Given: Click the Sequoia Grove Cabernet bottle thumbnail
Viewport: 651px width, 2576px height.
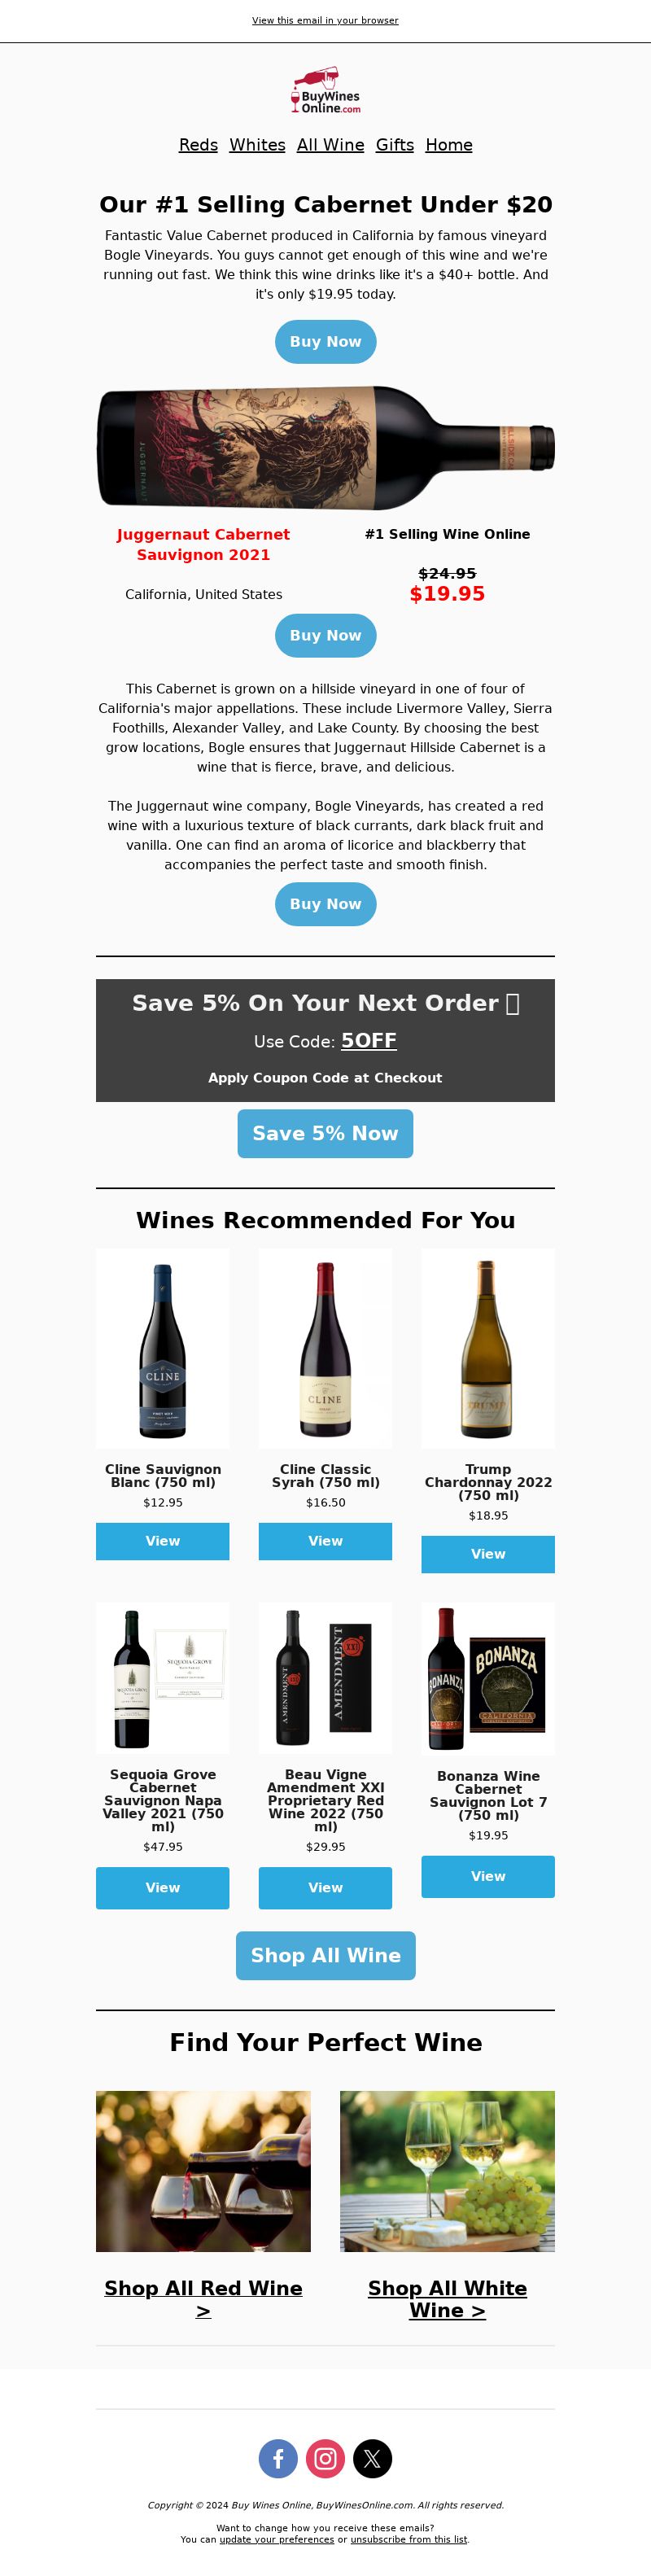Looking at the screenshot, I should tap(162, 1678).
